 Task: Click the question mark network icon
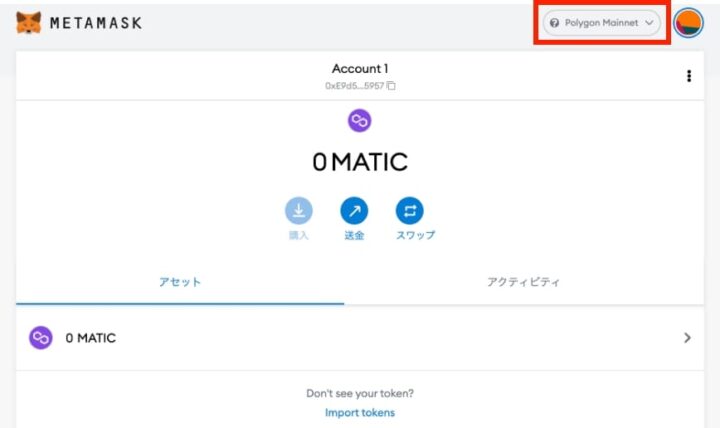point(554,23)
